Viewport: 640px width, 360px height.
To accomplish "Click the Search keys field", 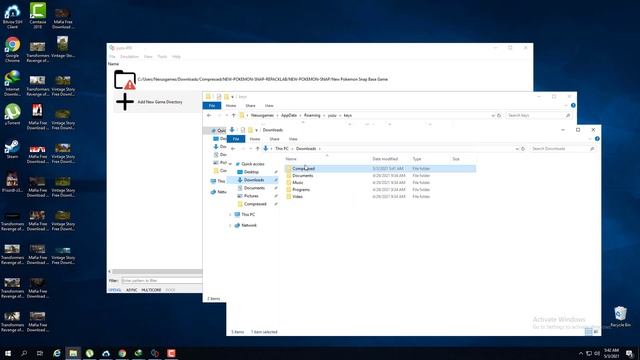I will tap(538, 116).
